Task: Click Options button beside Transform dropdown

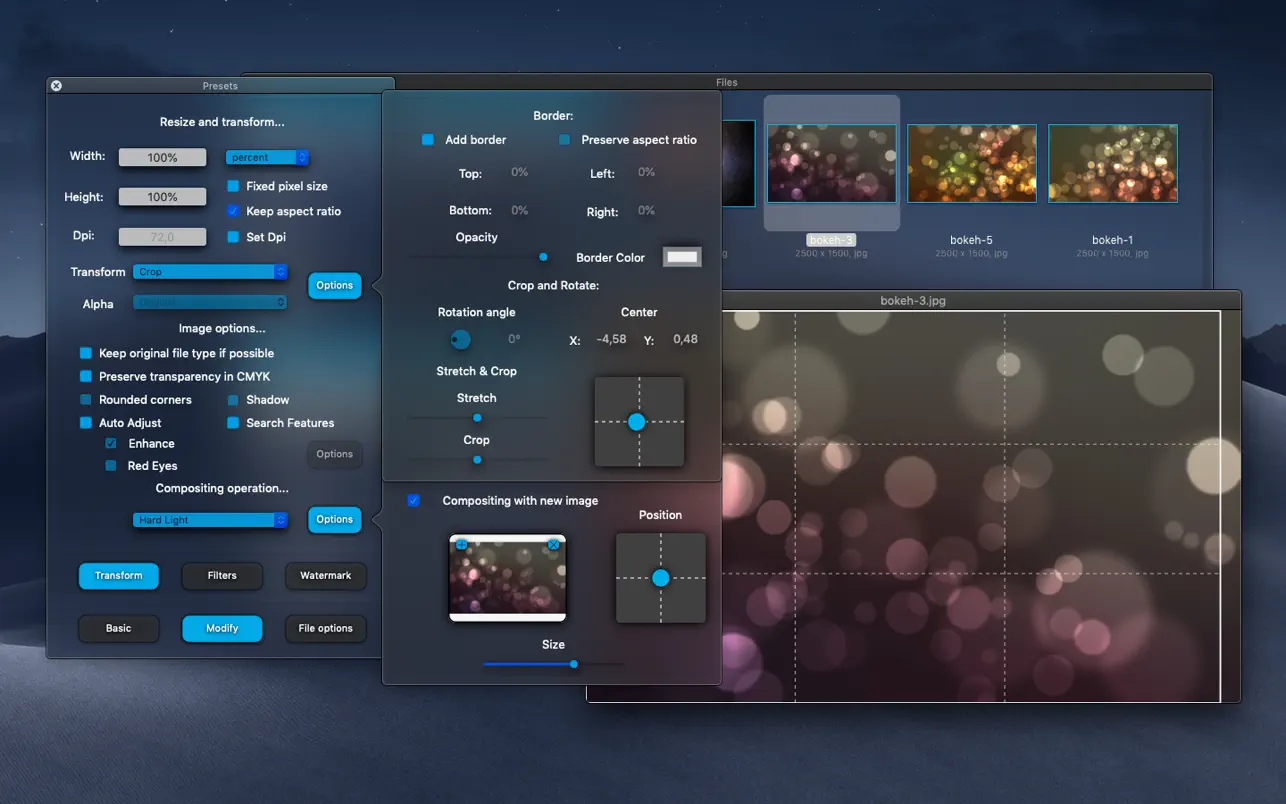Action: tap(334, 286)
